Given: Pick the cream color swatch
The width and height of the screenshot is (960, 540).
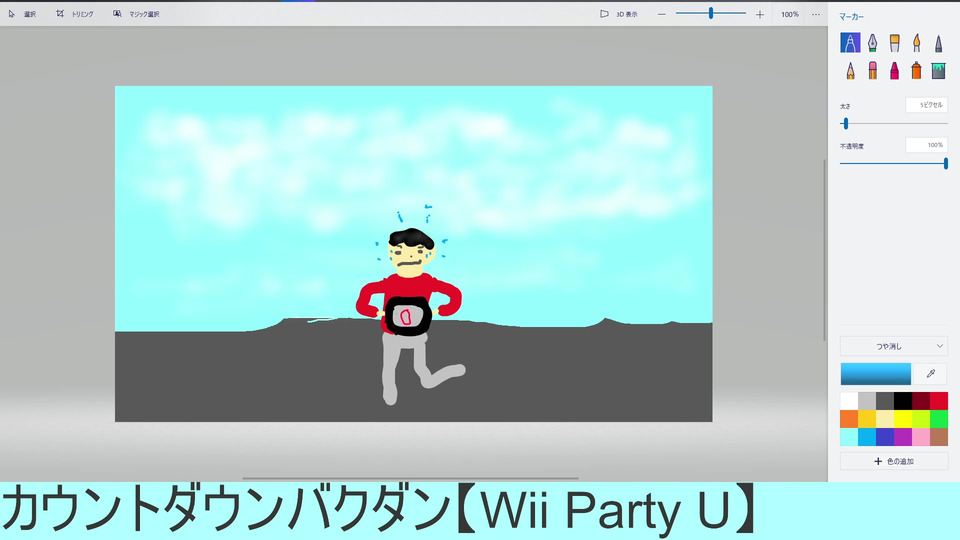Looking at the screenshot, I should (x=885, y=419).
